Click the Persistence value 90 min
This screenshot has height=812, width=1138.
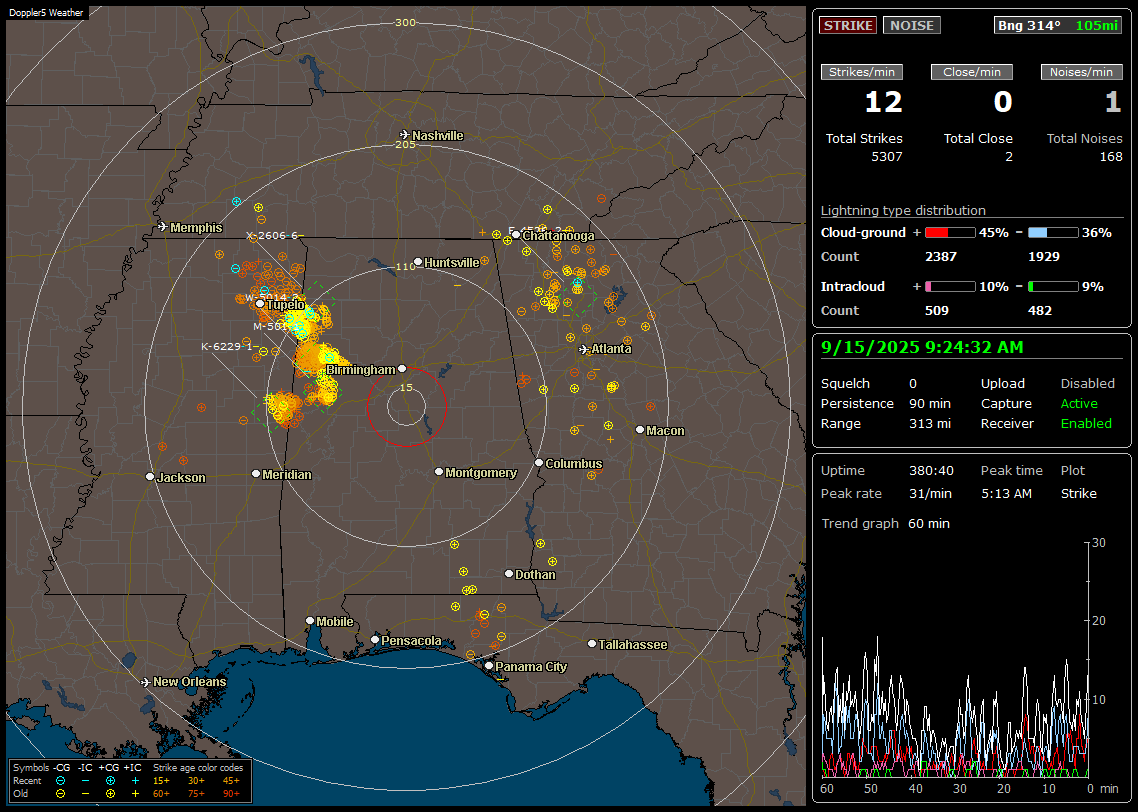point(930,403)
